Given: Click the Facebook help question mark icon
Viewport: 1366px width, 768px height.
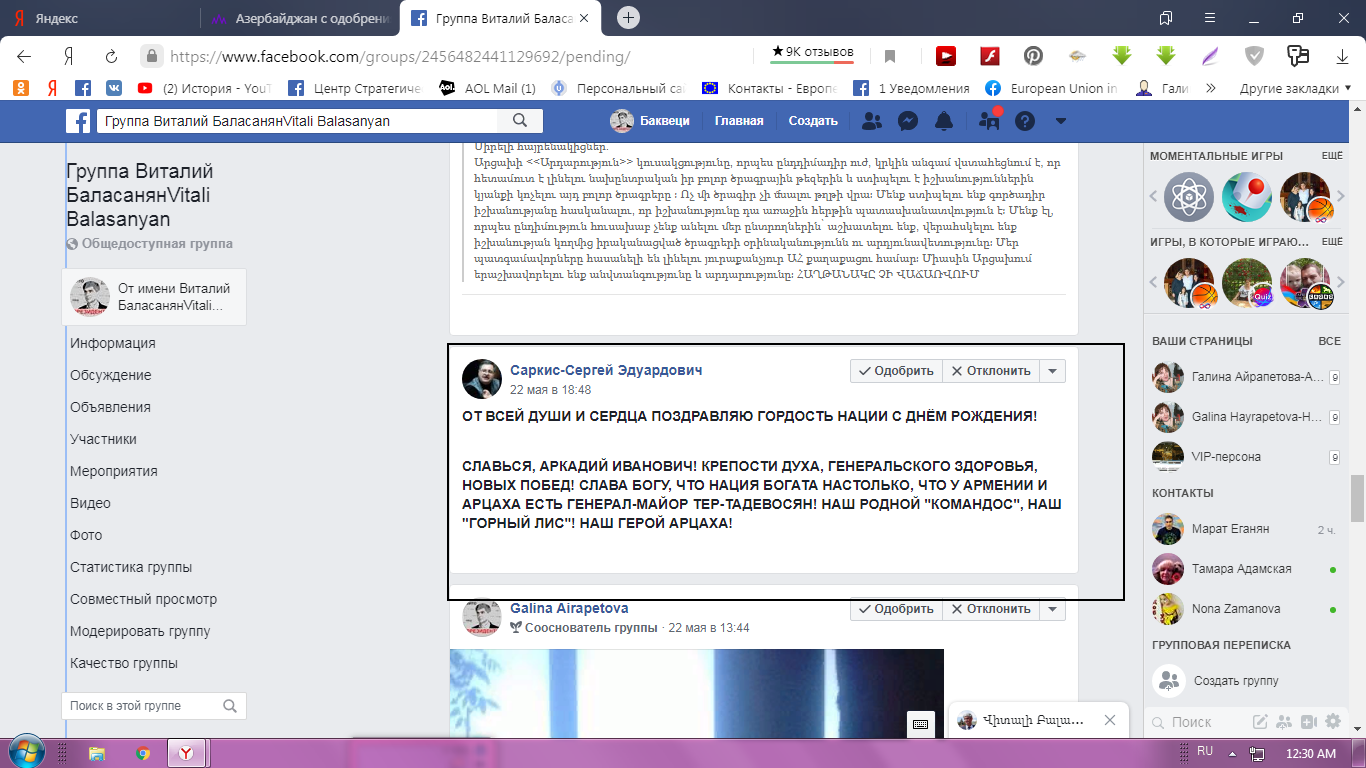Looking at the screenshot, I should tap(1025, 121).
